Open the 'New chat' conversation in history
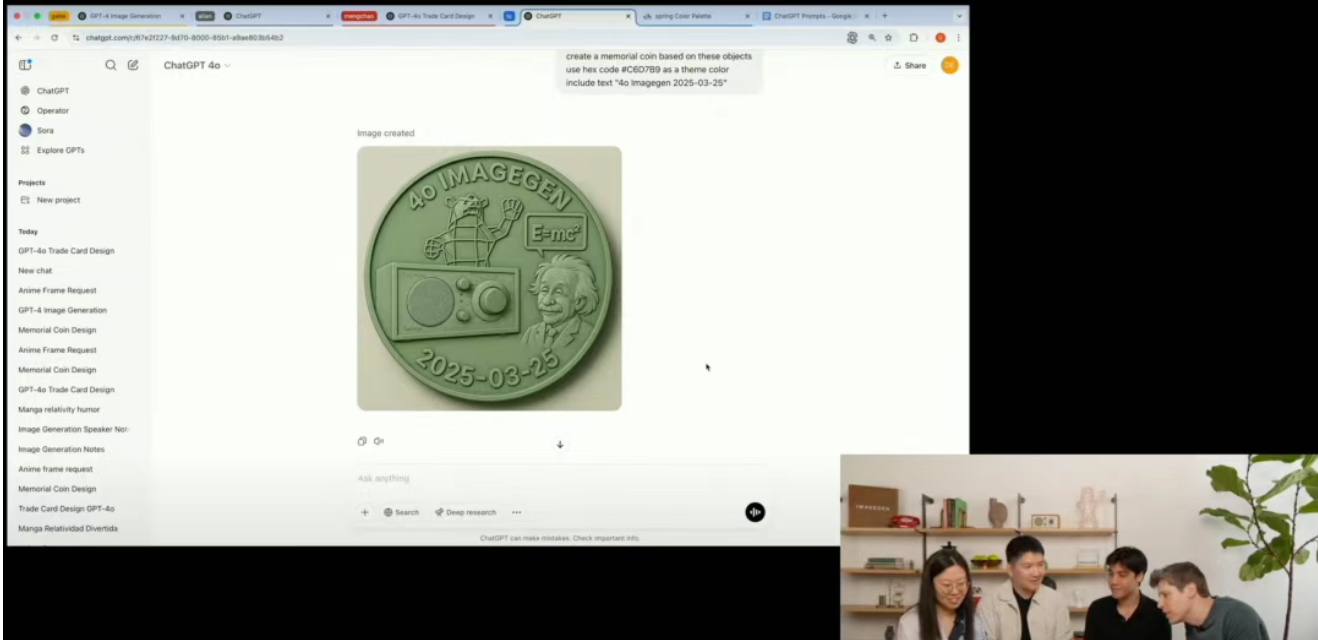The image size is (1318, 640). tap(35, 271)
